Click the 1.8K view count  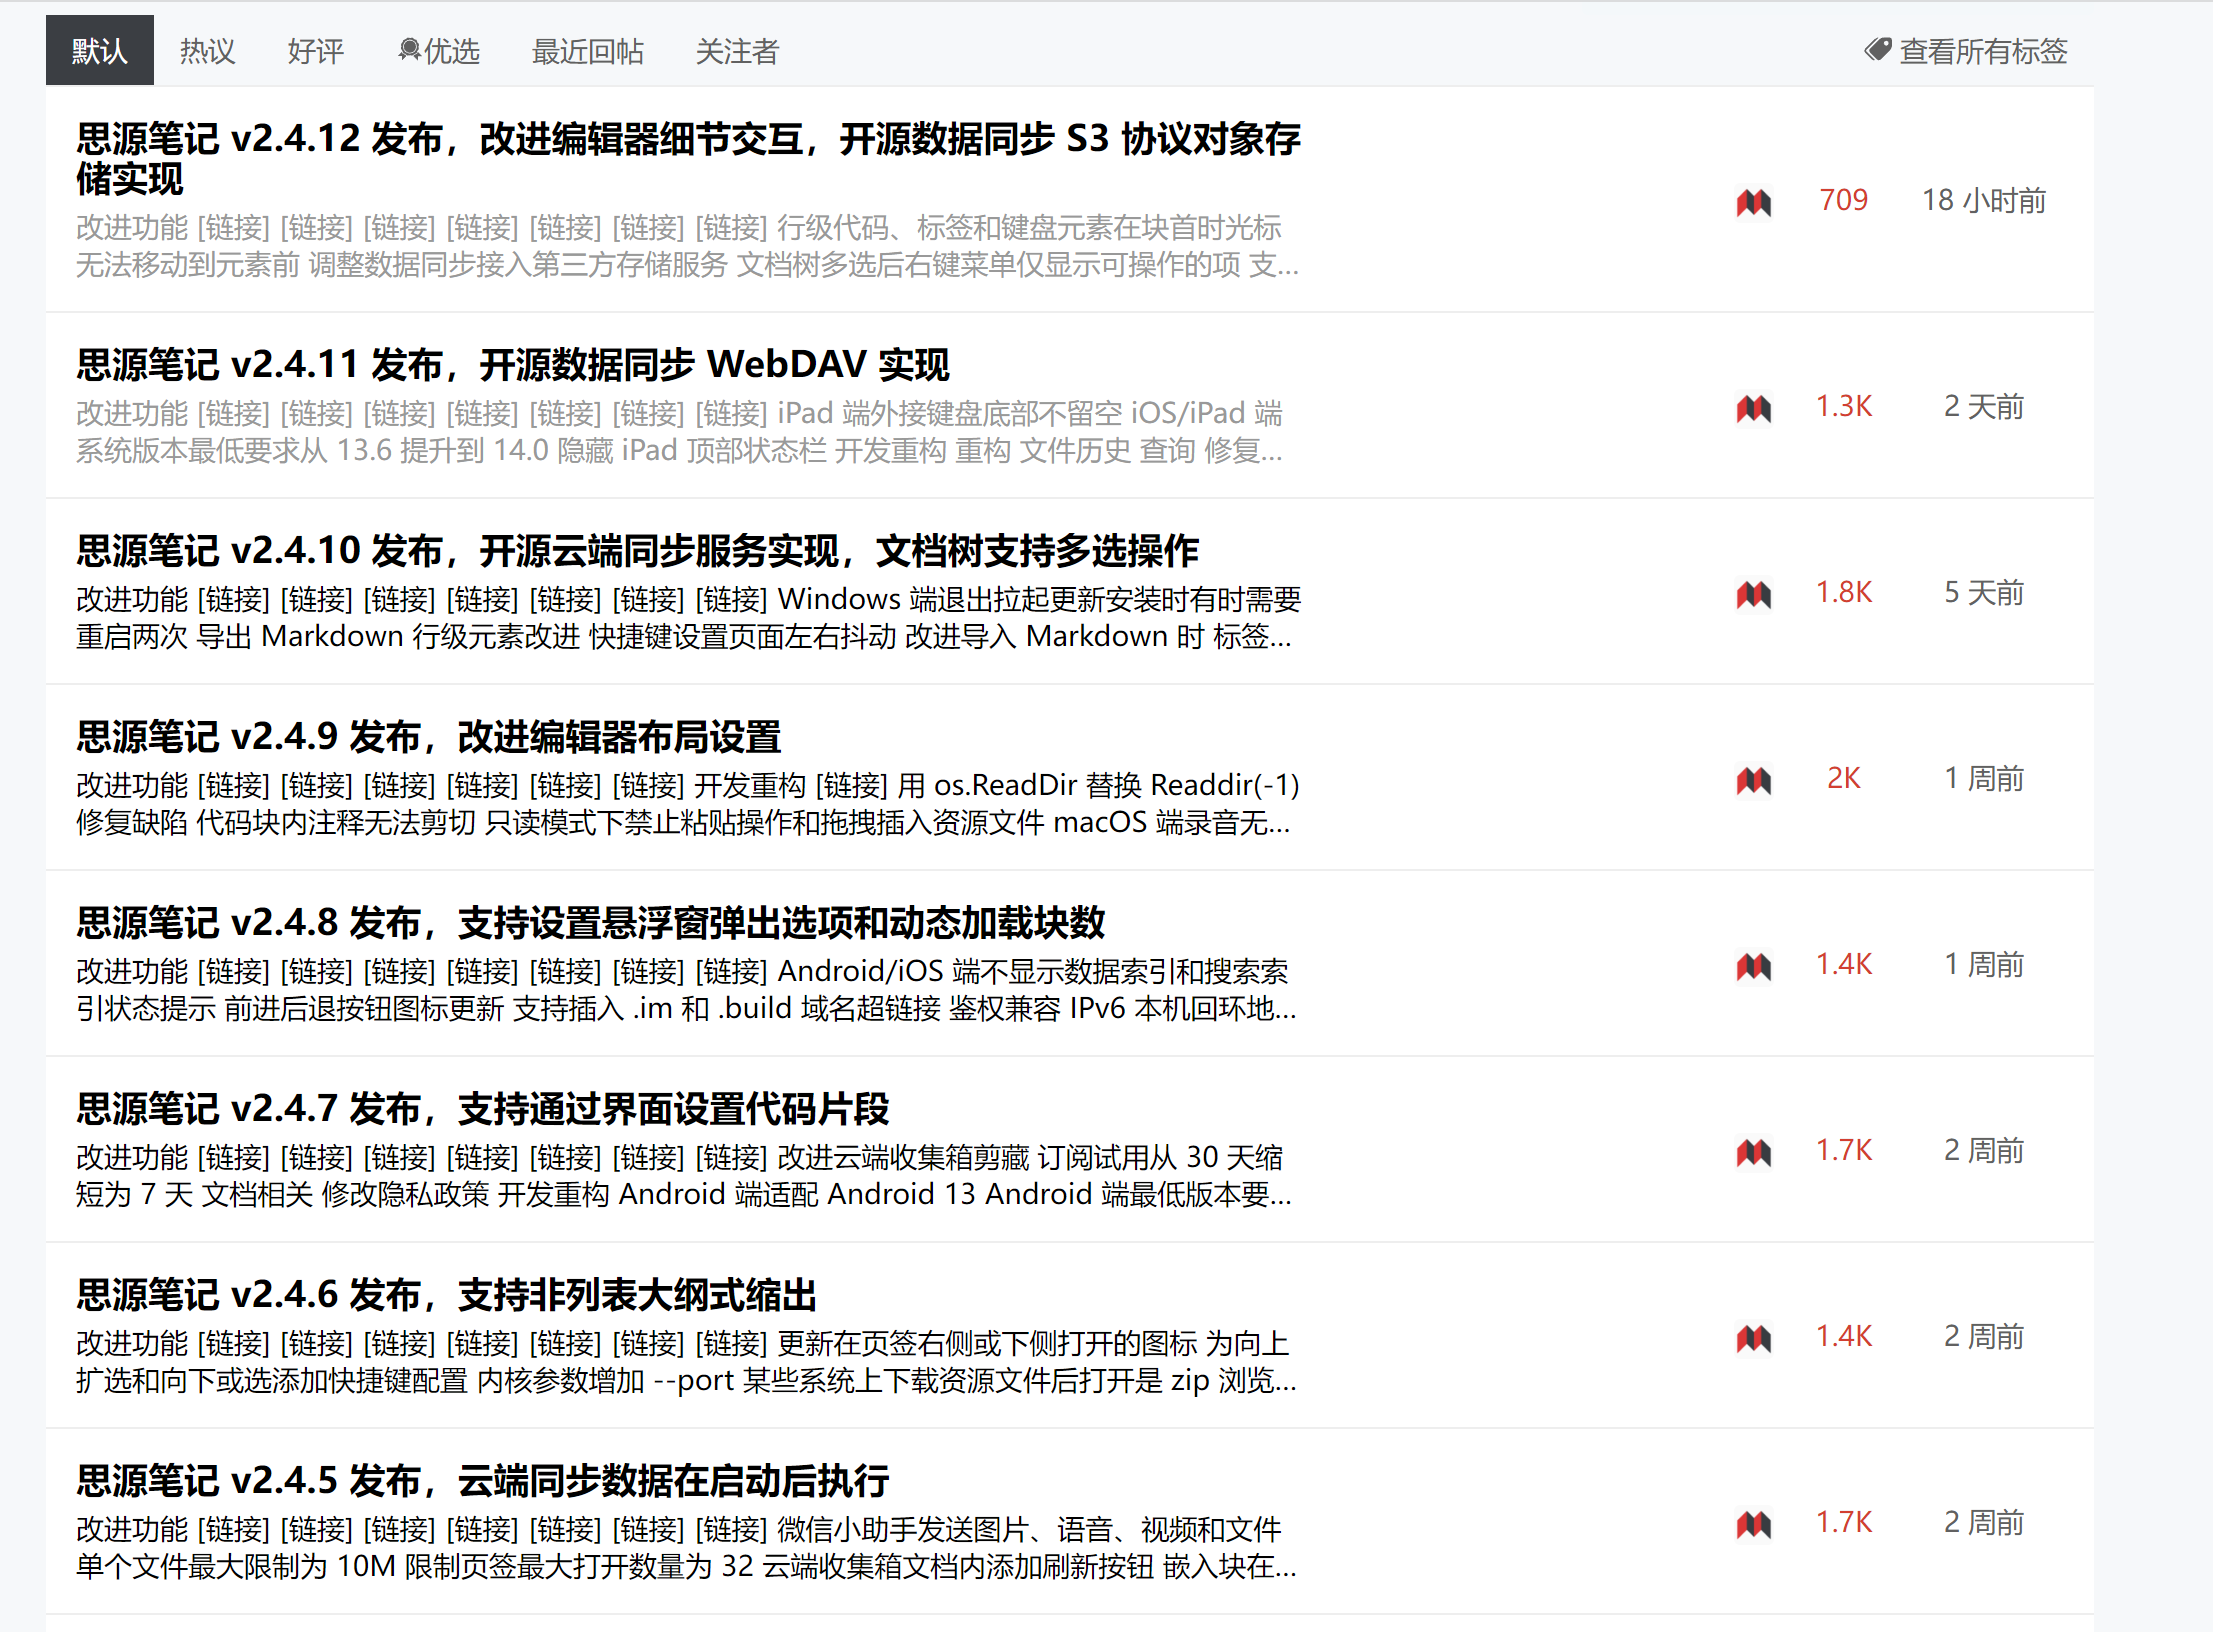click(x=1844, y=592)
